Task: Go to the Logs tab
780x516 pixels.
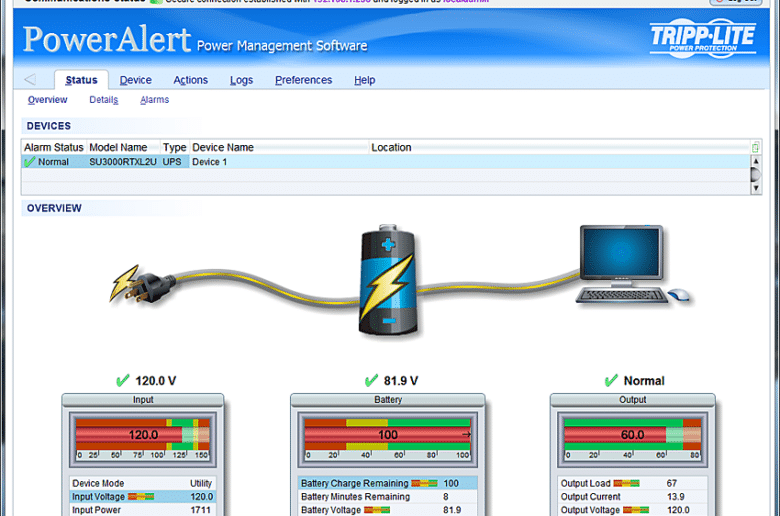Action: click(241, 80)
